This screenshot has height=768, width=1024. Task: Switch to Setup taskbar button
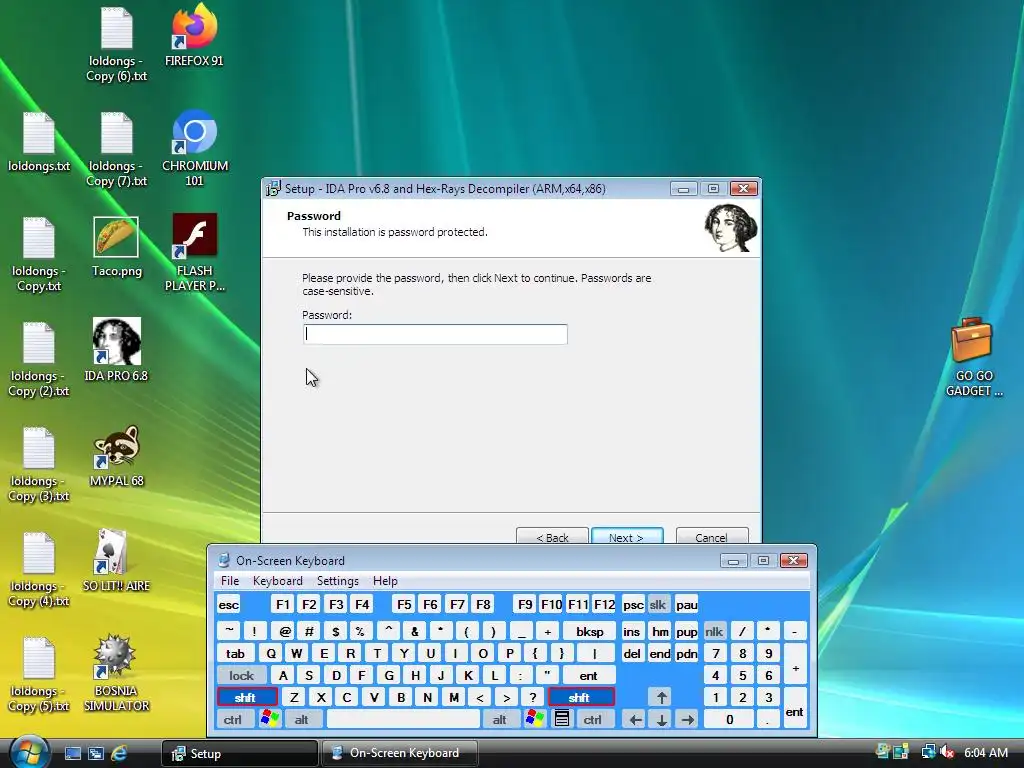pos(240,753)
